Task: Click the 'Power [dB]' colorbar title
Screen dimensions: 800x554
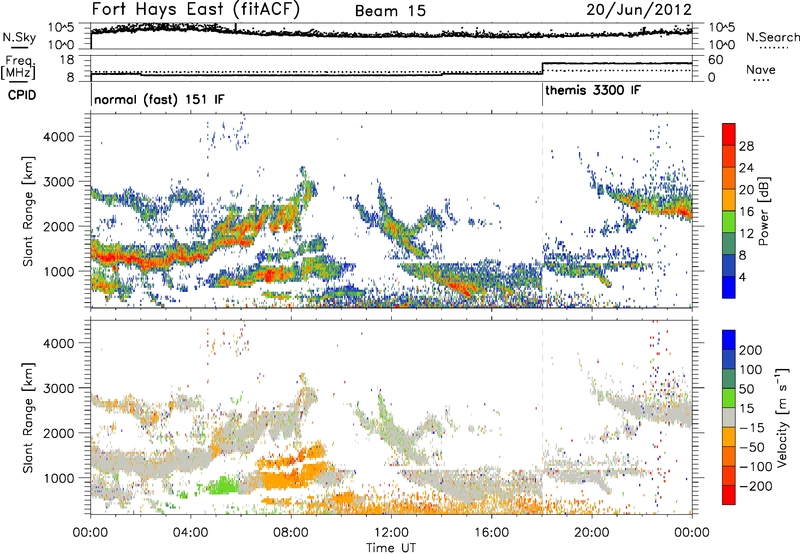Action: click(763, 211)
